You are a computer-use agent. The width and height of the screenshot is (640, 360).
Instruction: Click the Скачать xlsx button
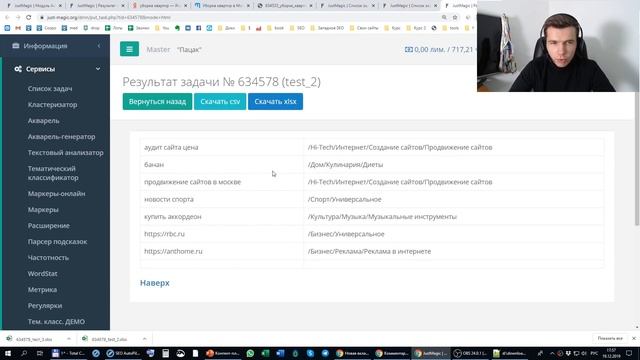[x=276, y=102]
